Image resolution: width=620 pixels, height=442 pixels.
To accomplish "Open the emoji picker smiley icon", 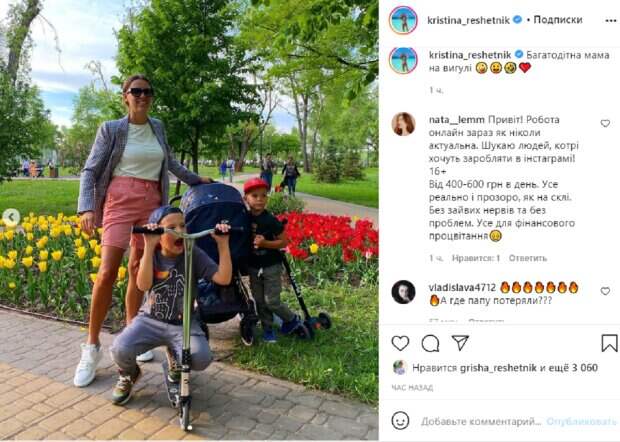I will 400,420.
